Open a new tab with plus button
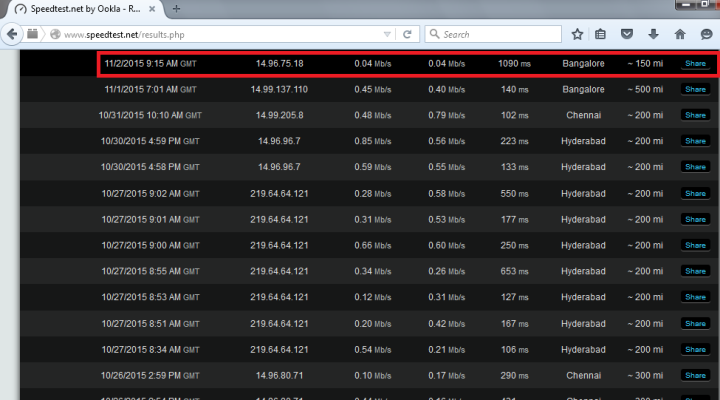 click(x=176, y=9)
